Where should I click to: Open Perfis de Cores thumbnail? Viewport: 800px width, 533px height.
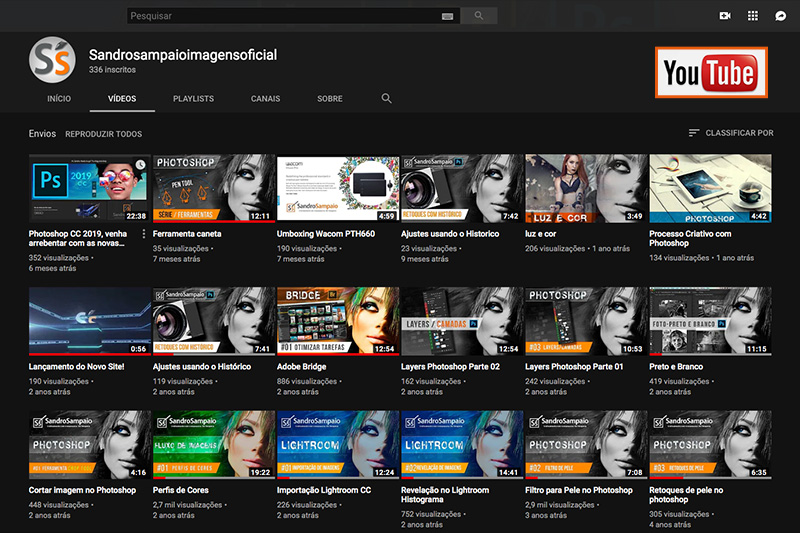point(214,445)
